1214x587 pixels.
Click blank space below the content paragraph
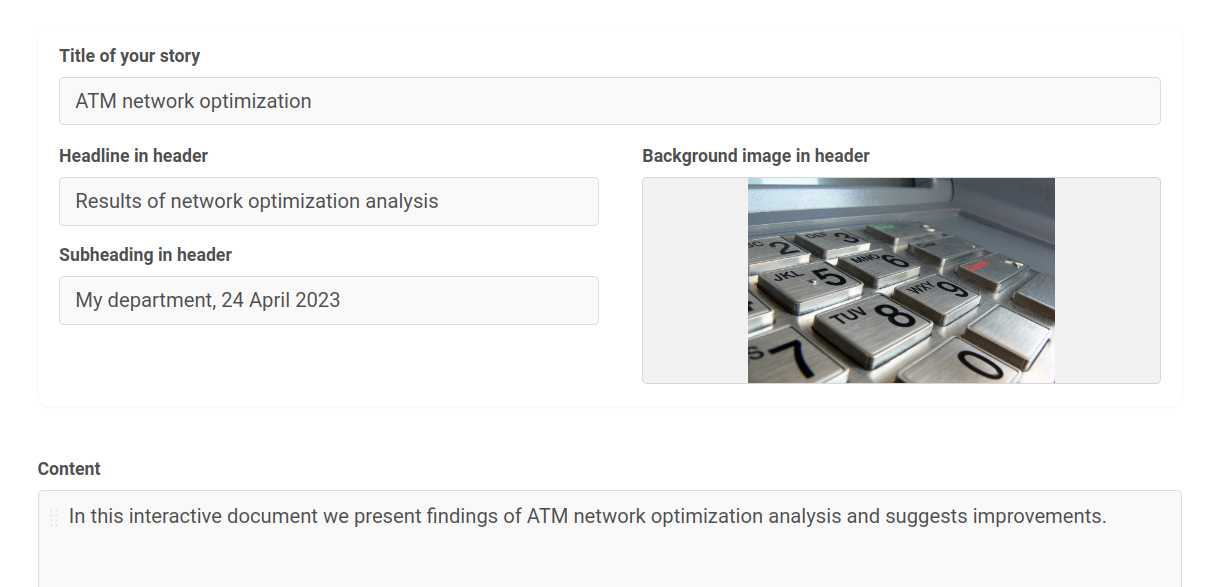click(x=609, y=560)
